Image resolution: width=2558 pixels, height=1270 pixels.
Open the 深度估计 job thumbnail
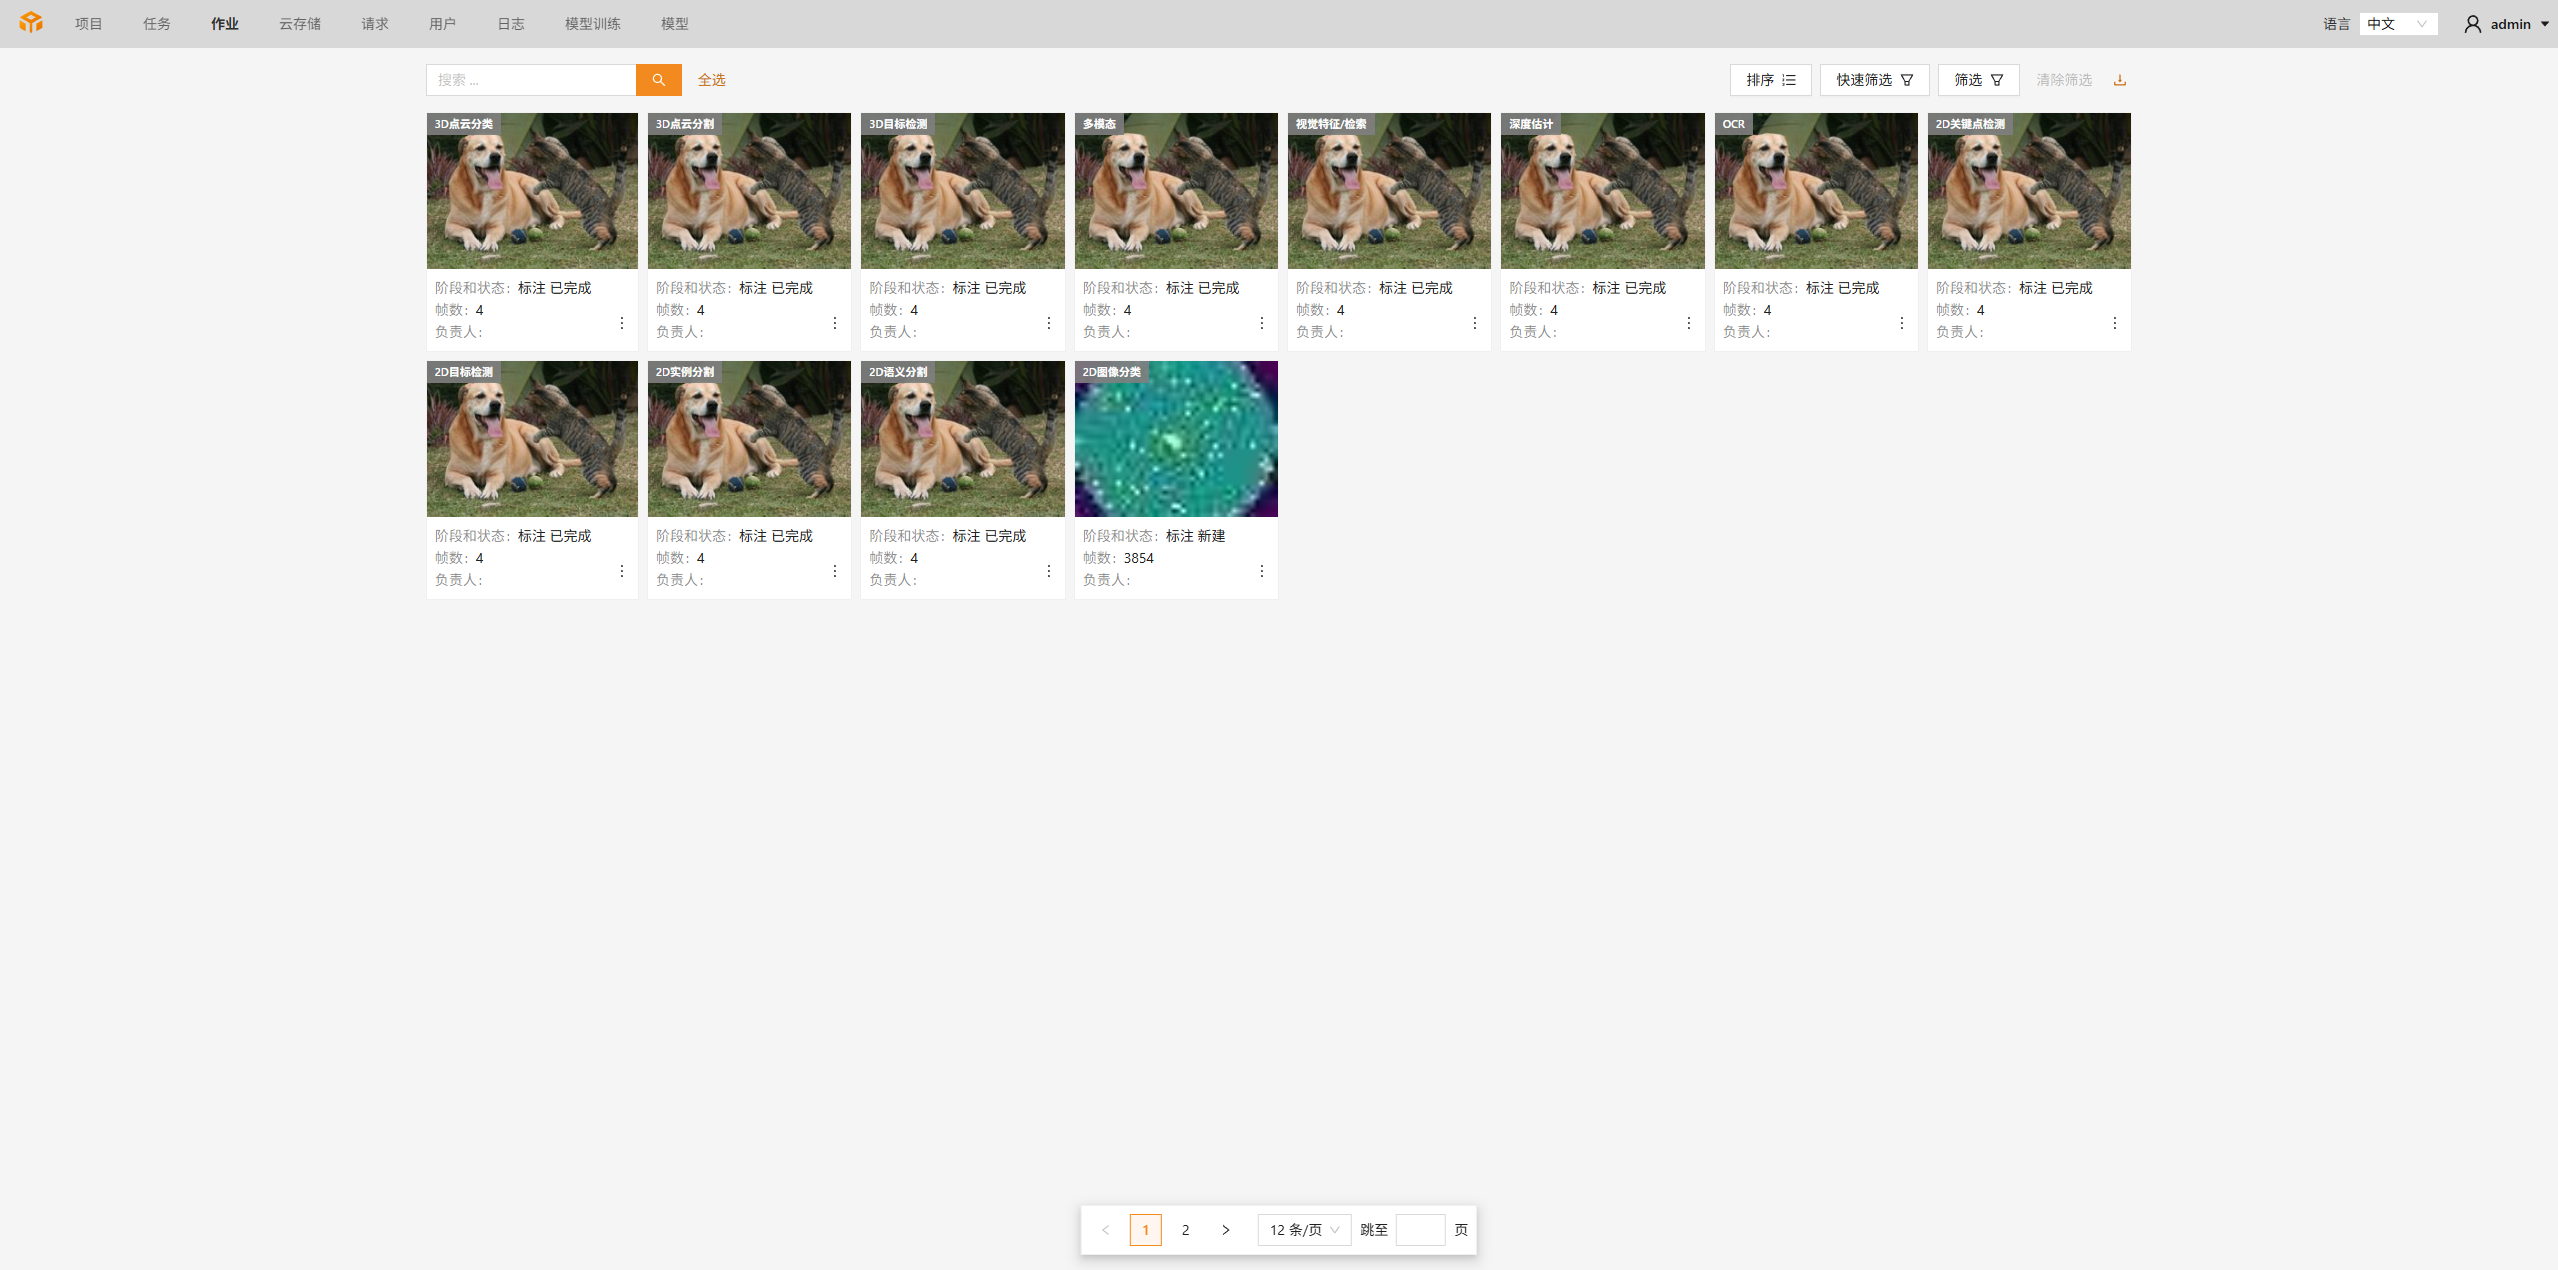tap(1603, 191)
